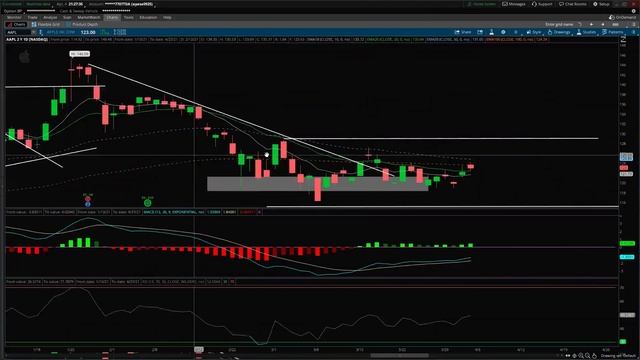Open Chat Rooms
640x360 pixels.
[x=573, y=4]
